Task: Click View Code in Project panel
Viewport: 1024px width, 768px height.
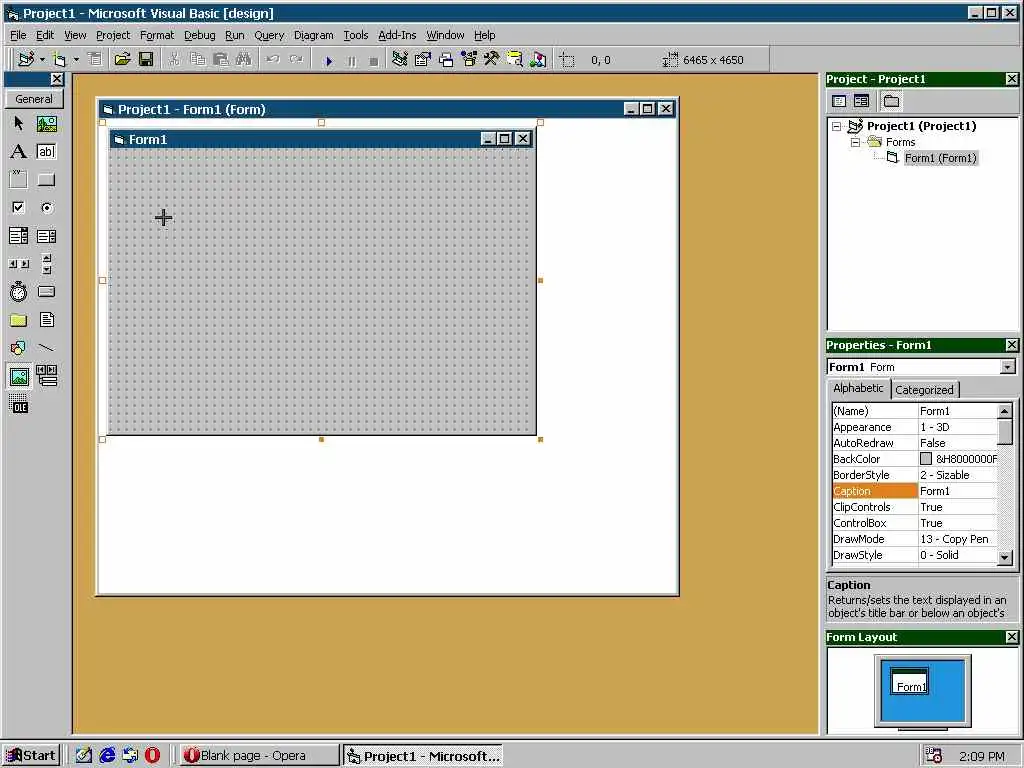Action: 839,101
